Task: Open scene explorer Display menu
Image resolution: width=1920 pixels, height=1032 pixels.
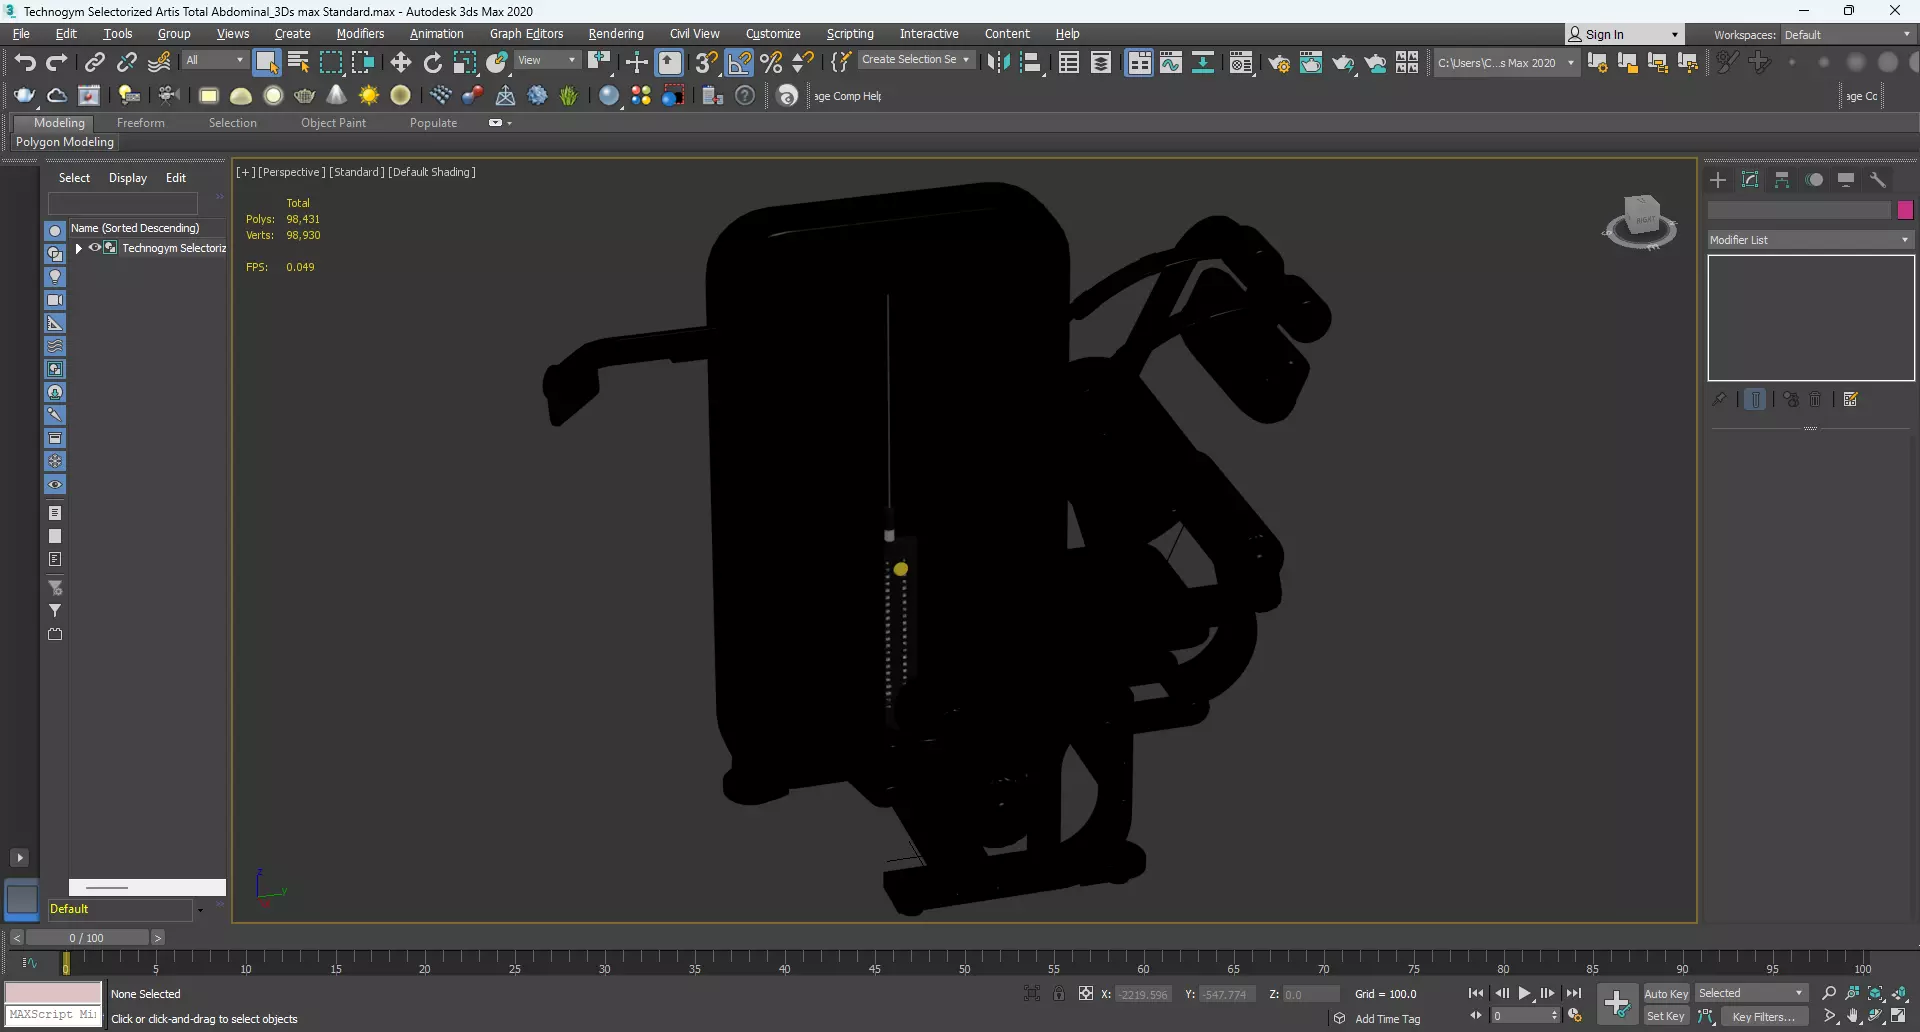Action: (x=128, y=178)
